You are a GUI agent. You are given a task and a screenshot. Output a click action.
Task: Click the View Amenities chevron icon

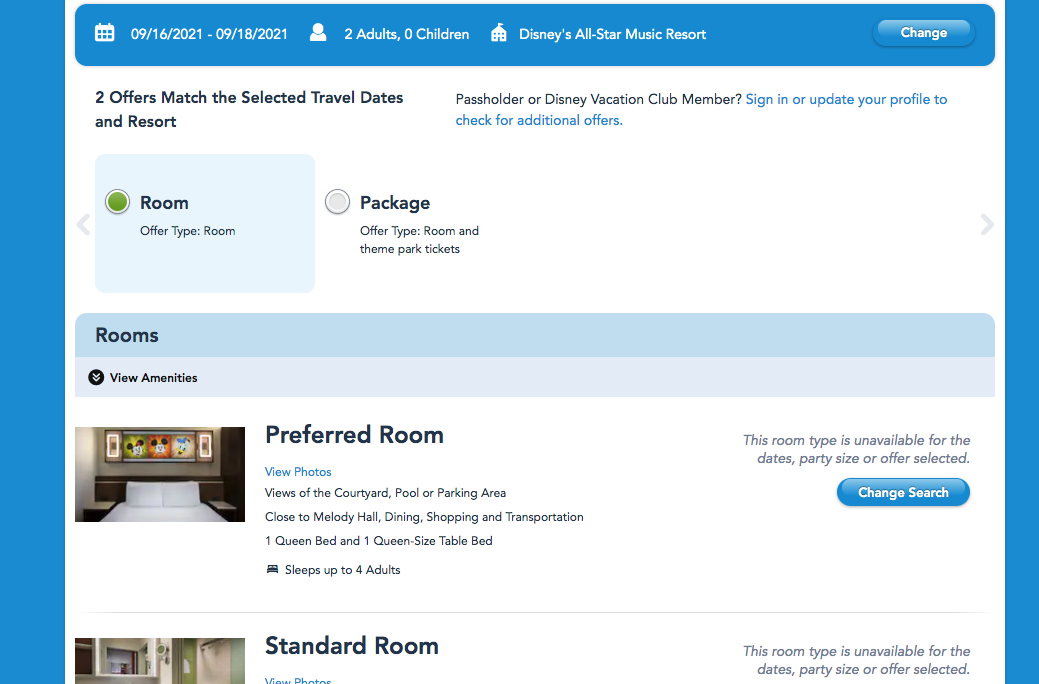96,378
